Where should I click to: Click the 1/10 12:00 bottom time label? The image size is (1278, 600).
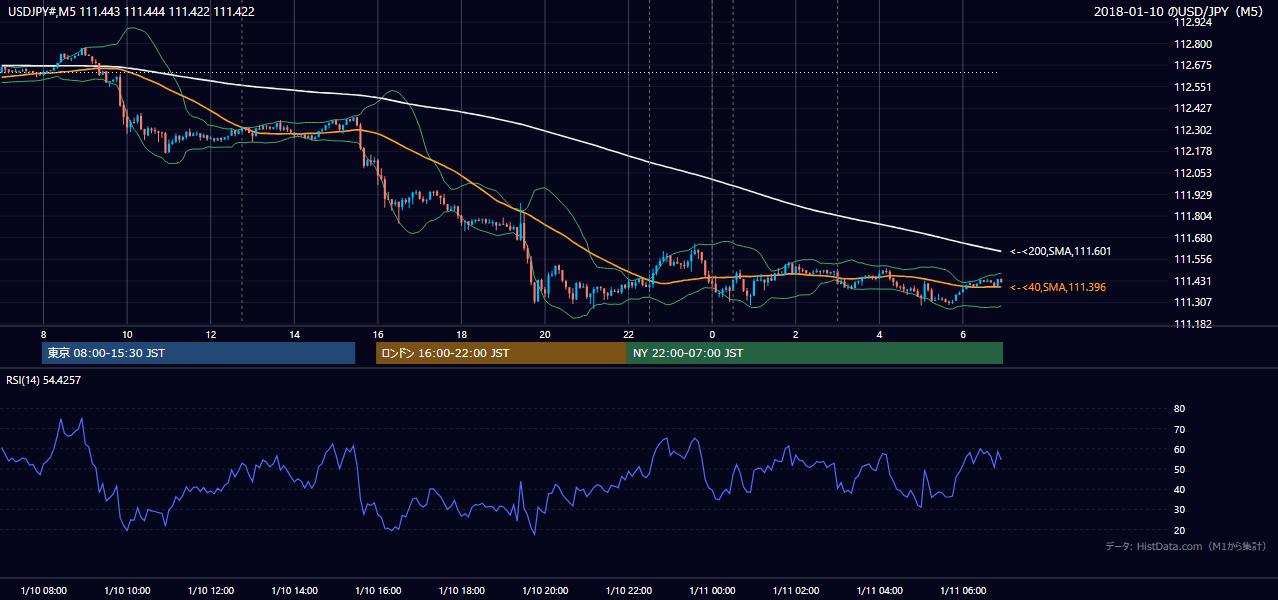(x=210, y=591)
